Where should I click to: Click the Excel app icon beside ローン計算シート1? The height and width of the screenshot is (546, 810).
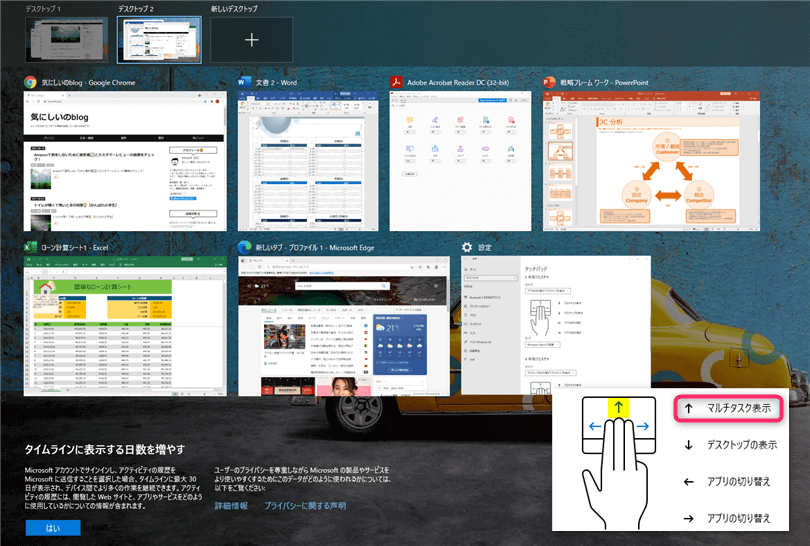coord(30,247)
